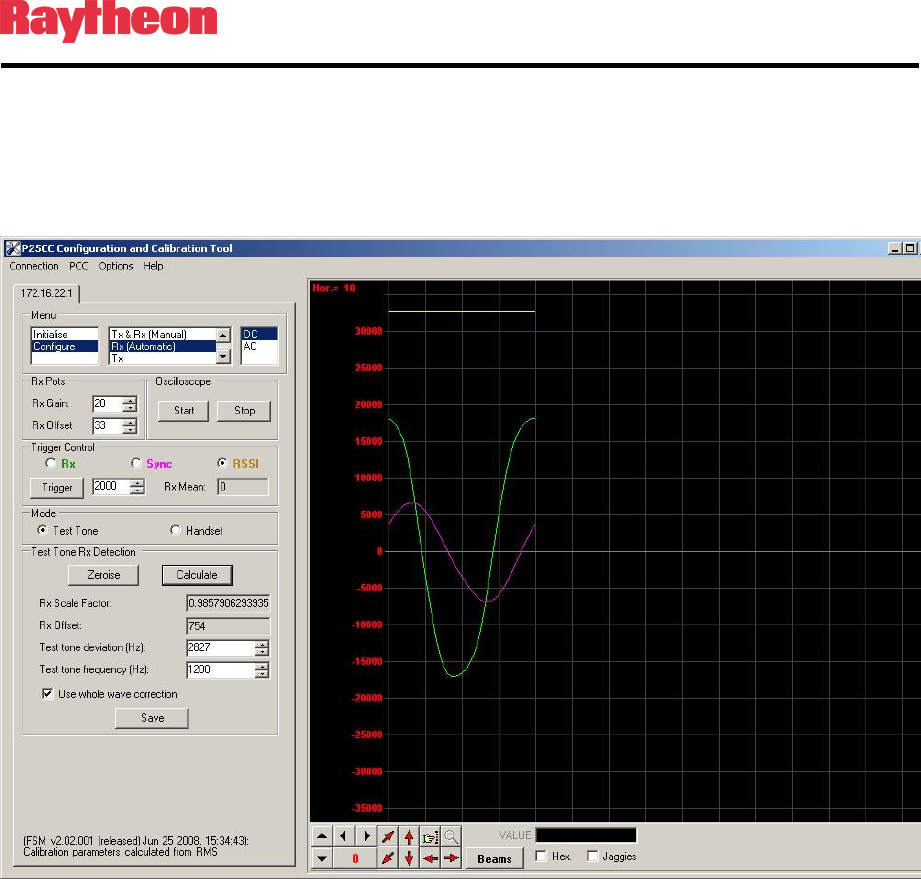The width and height of the screenshot is (921, 879).
Task: Enable the Jaggies checkbox
Action: point(593,856)
